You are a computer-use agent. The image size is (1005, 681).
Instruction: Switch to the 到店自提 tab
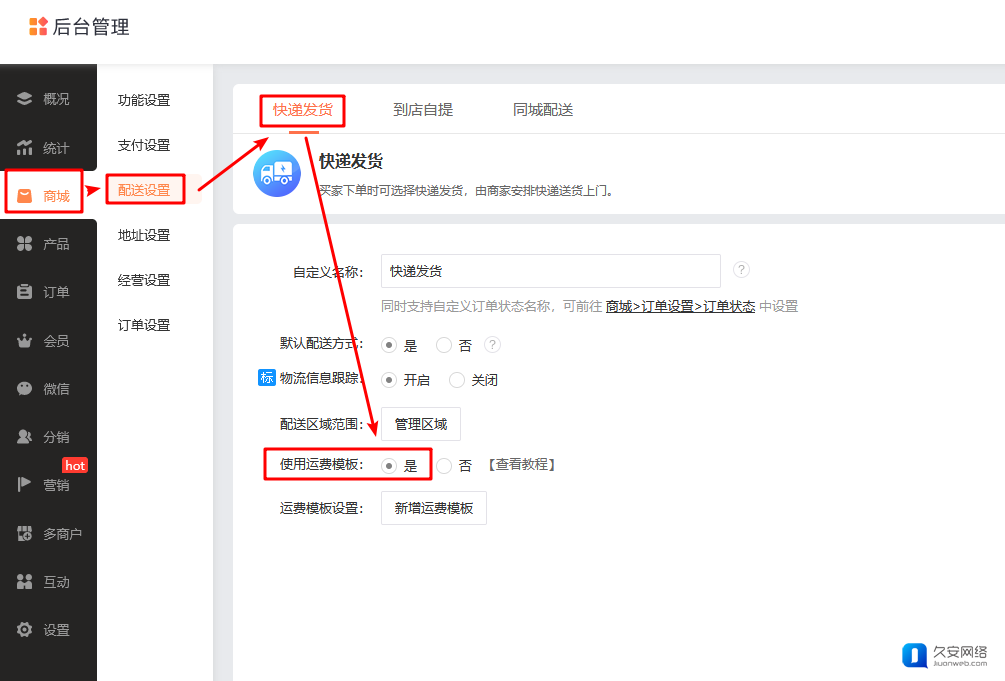[423, 110]
